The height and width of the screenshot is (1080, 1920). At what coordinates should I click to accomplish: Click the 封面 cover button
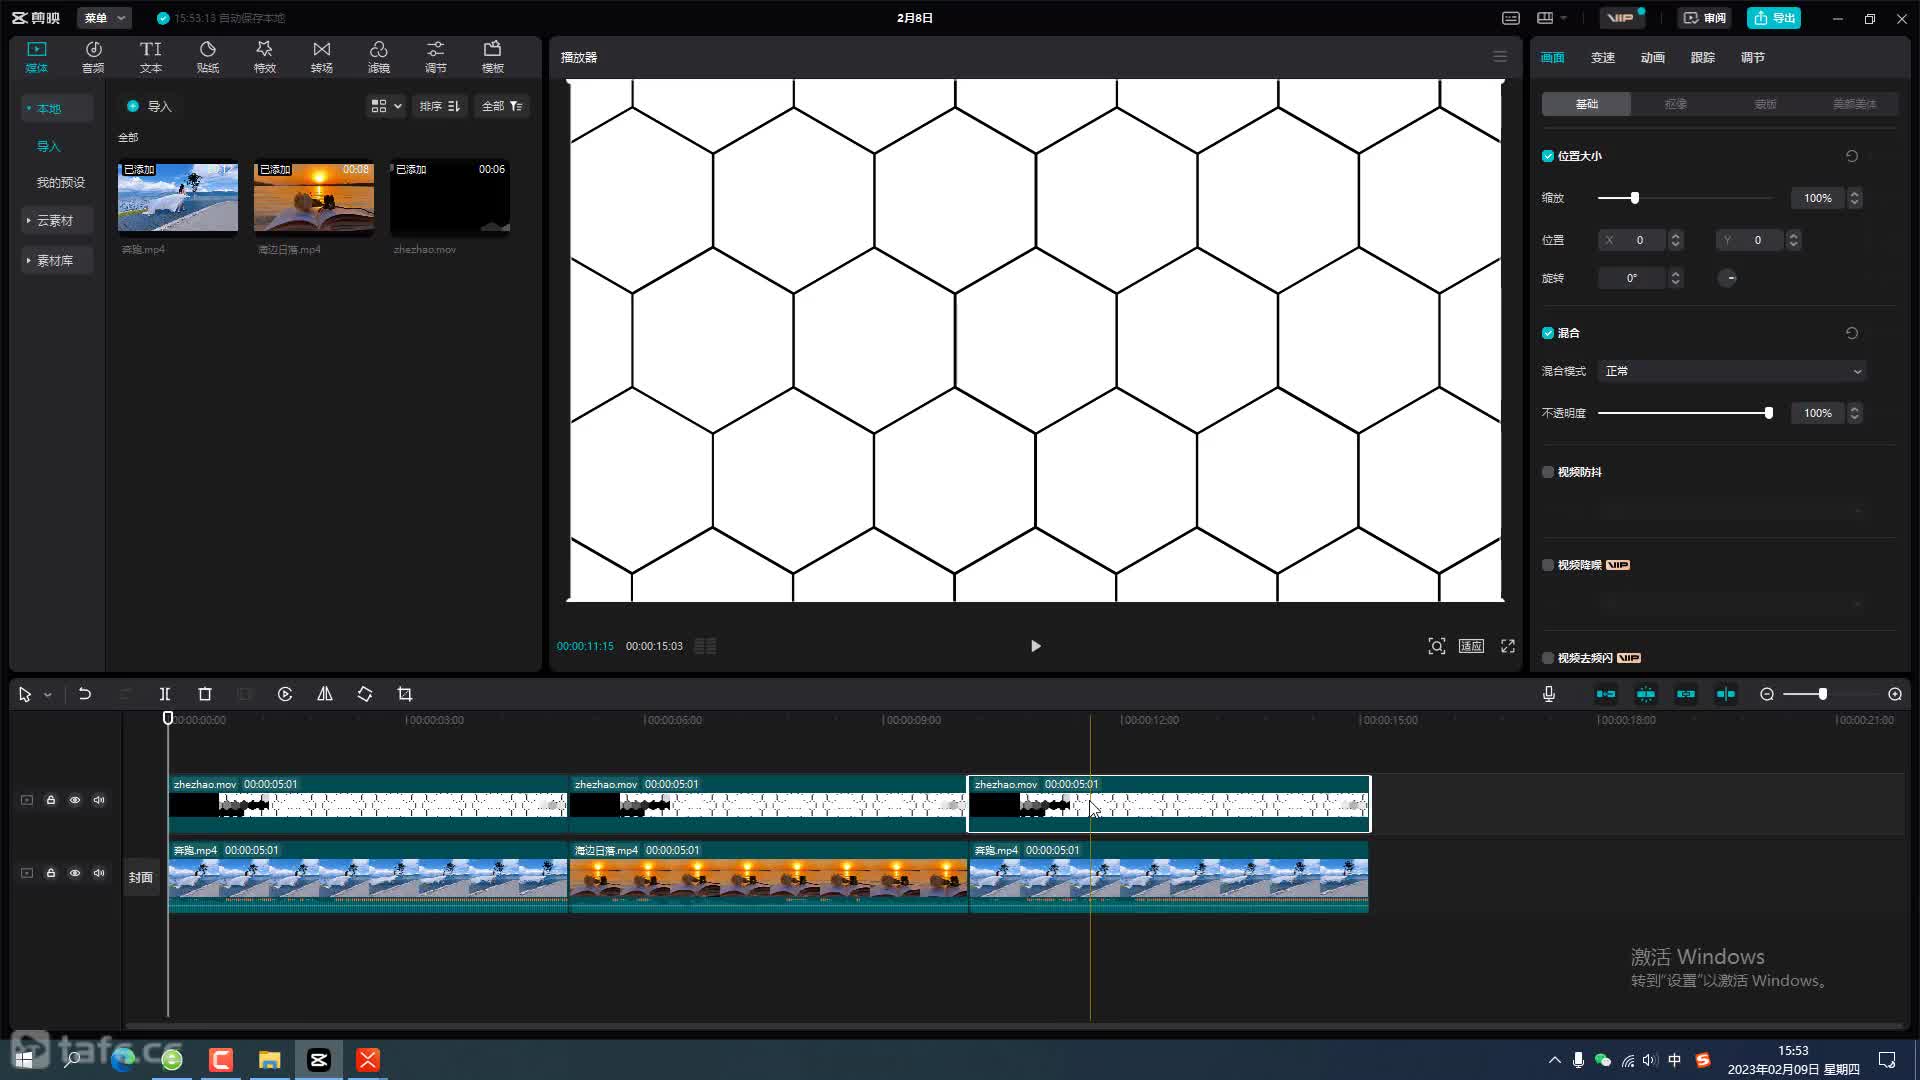click(x=141, y=877)
